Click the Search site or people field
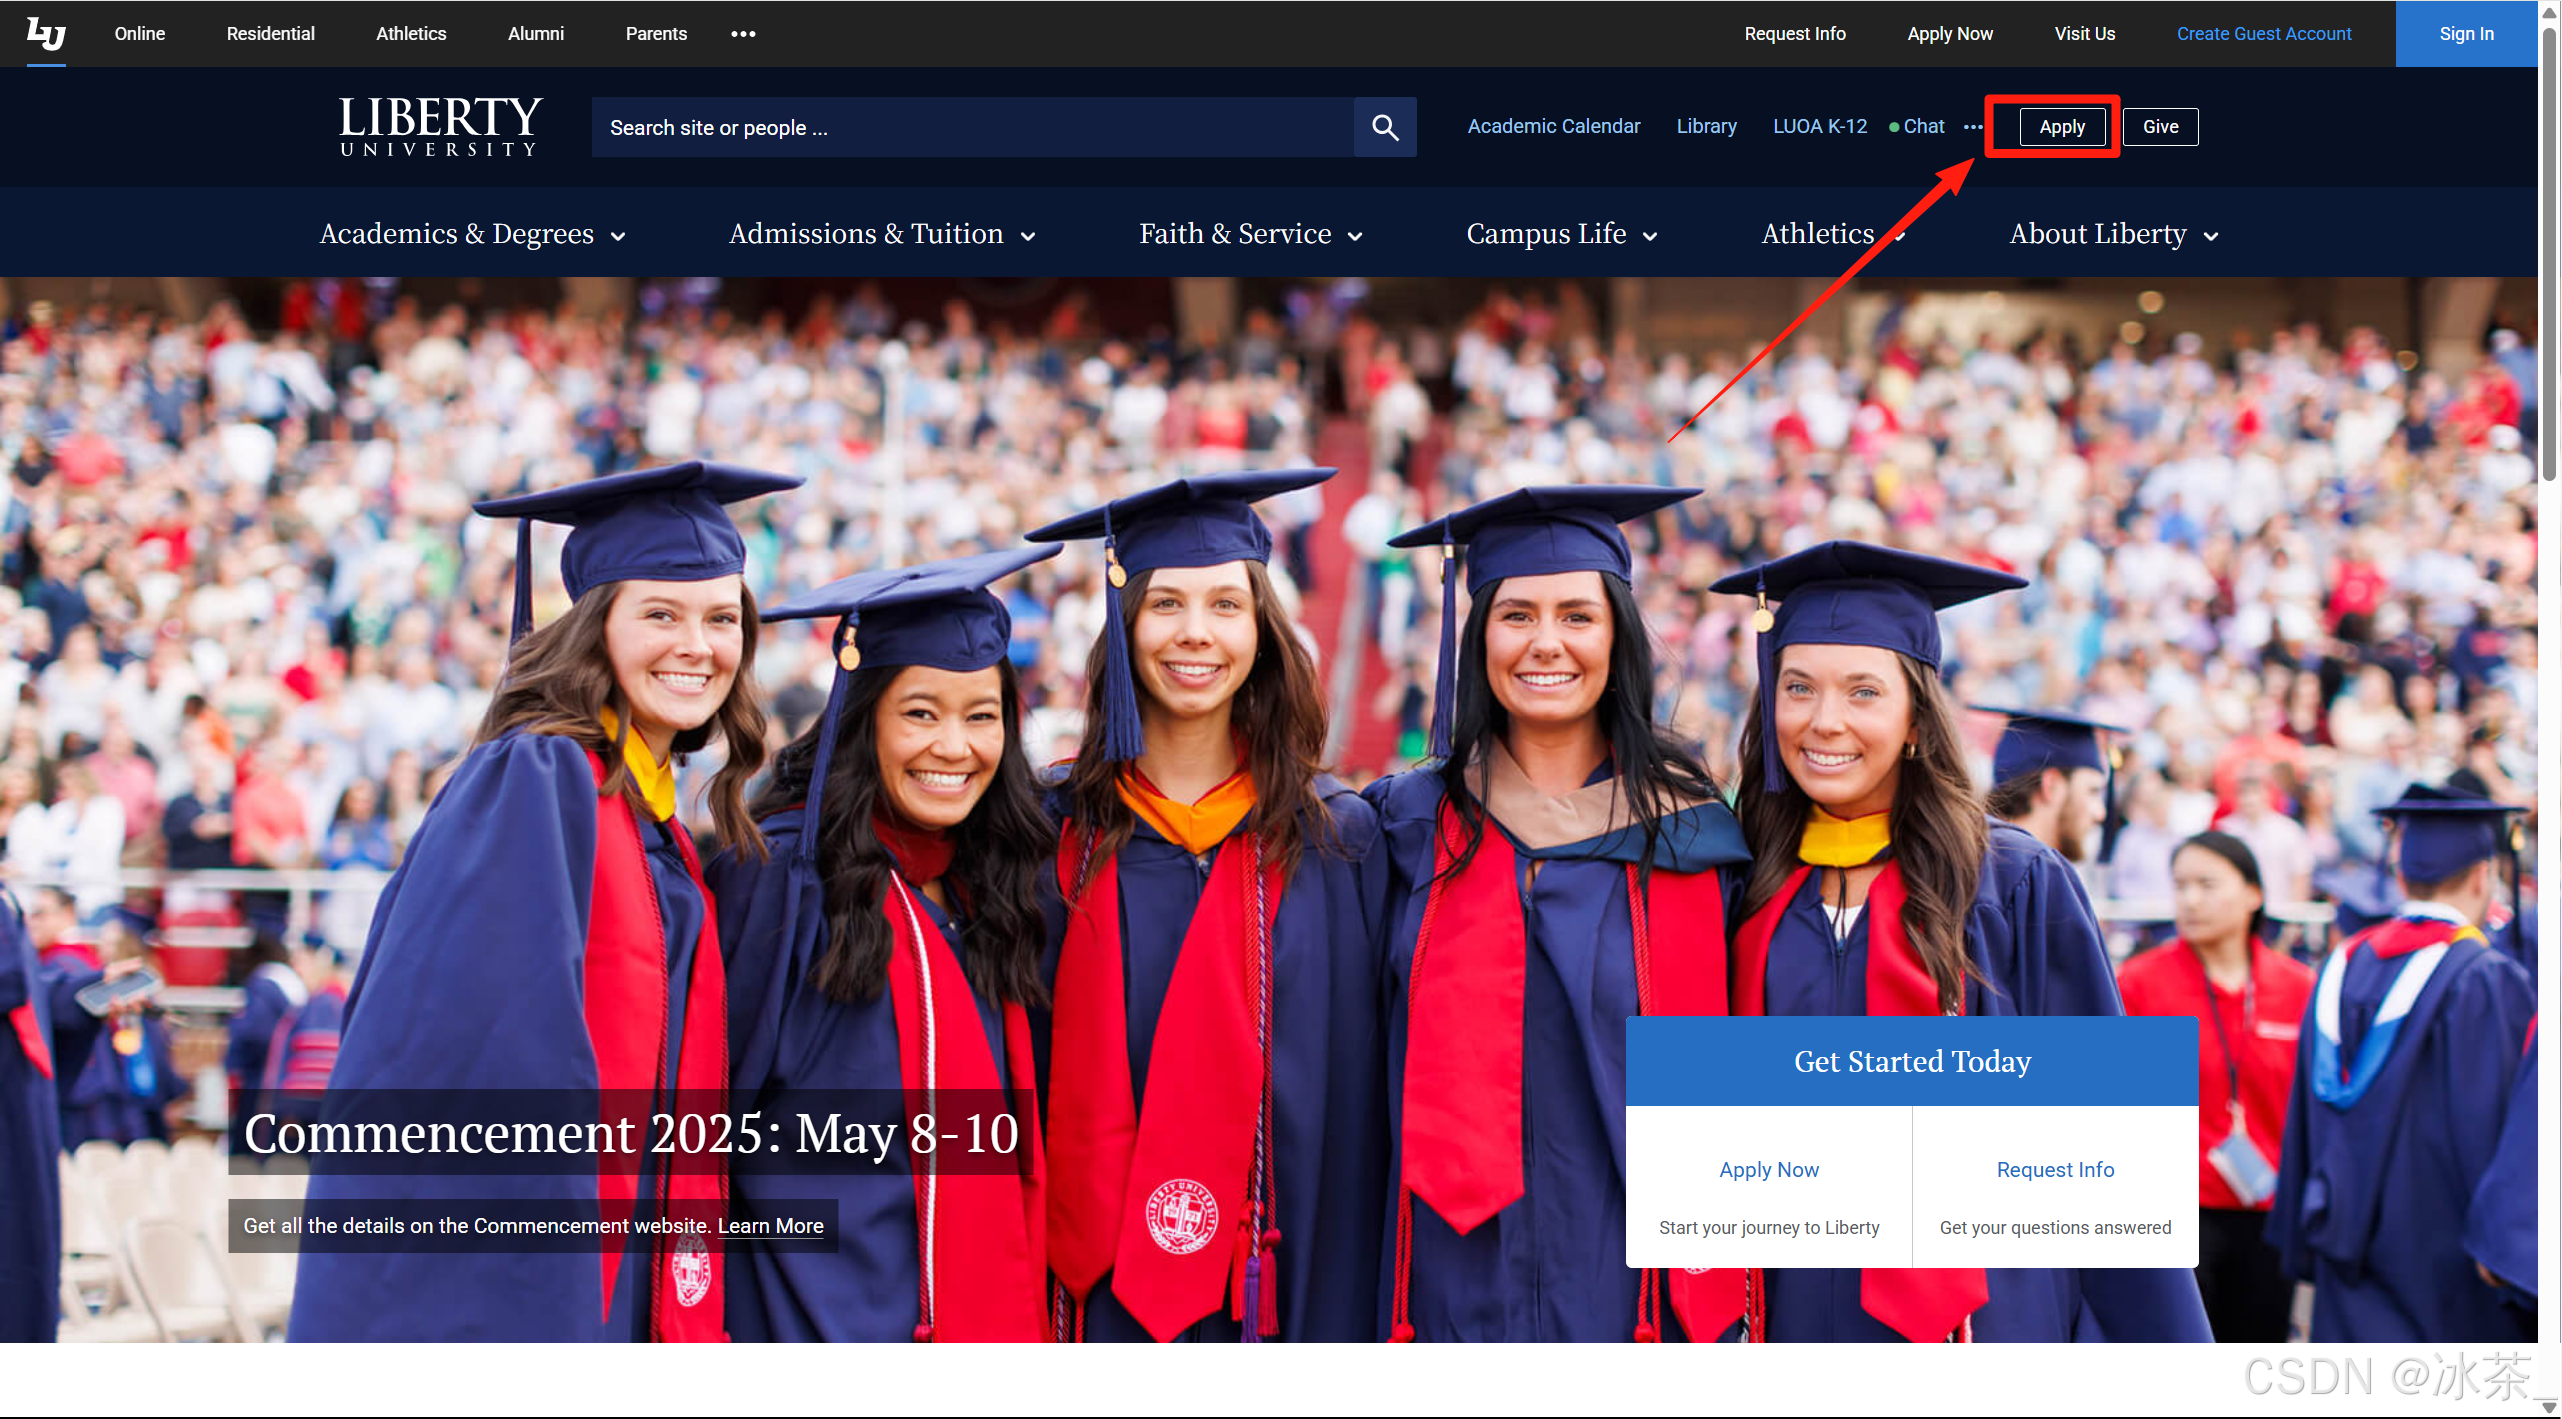This screenshot has width=2562, height=1419. pos(970,127)
